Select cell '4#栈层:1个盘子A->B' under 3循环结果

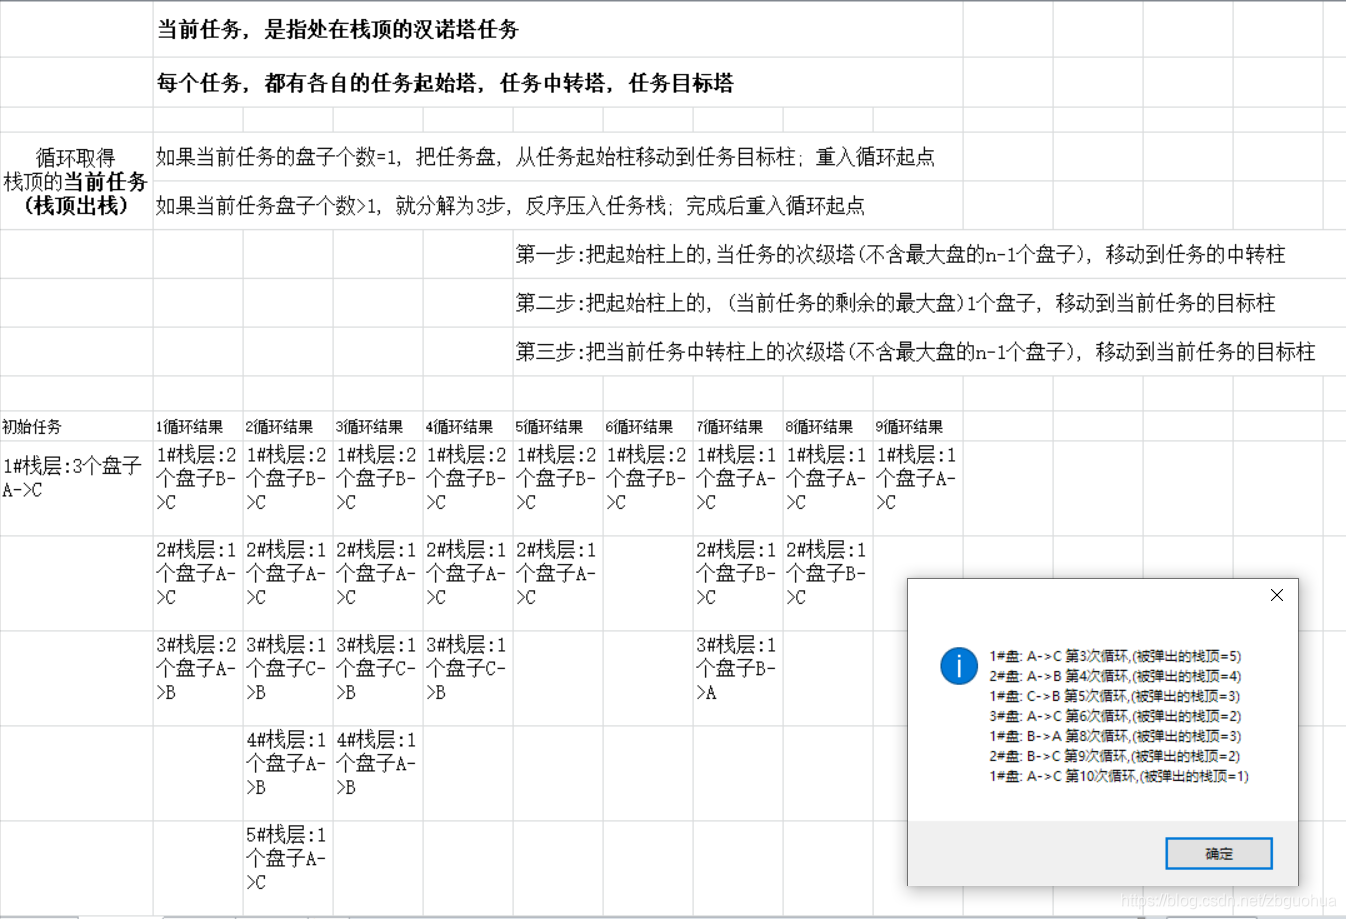click(x=378, y=773)
